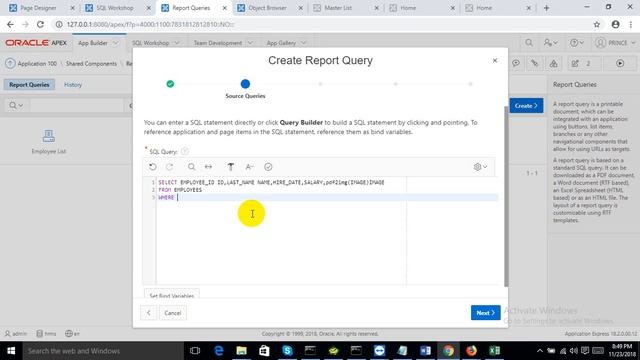Undo the last edit in SQL editor
Screen dimensions: 640x360
[153, 167]
